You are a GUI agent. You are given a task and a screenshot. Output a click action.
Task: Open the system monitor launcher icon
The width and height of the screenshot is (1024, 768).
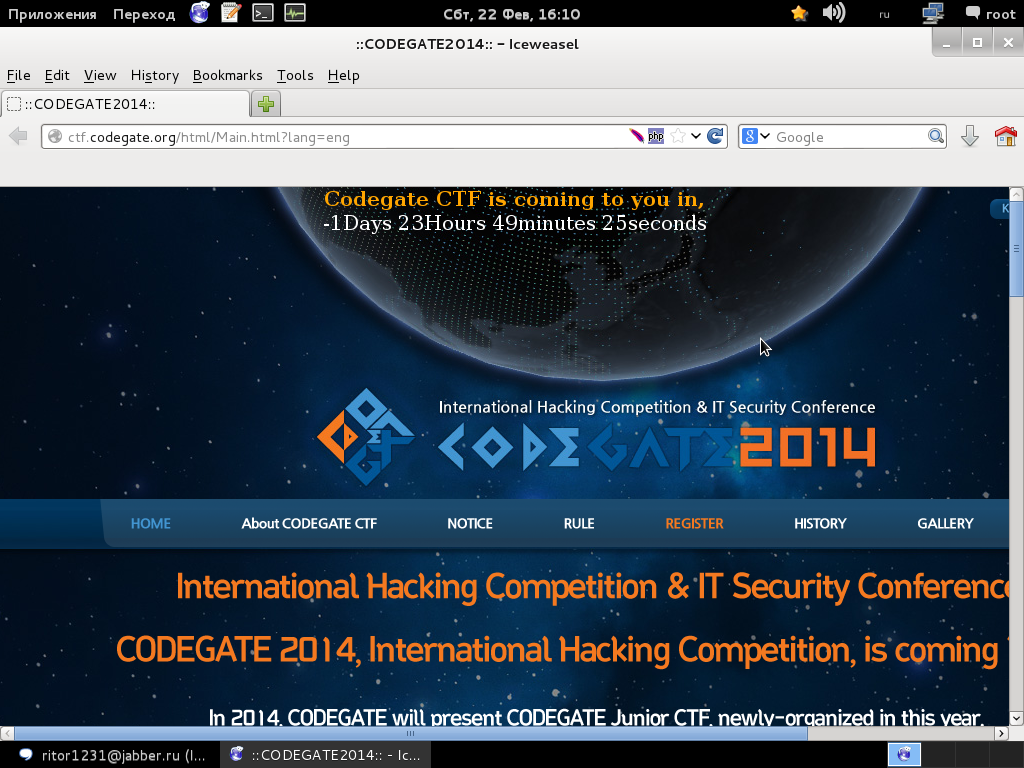[x=295, y=13]
